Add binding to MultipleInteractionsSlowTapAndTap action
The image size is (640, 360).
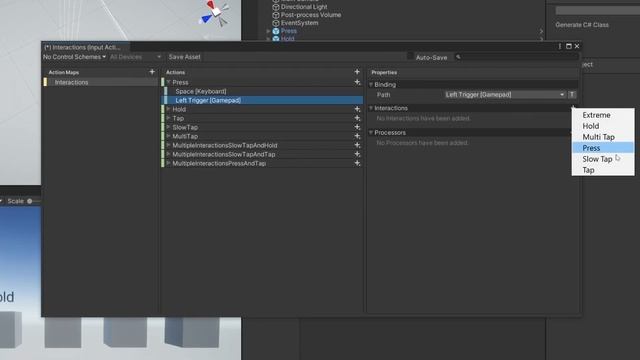click(357, 154)
